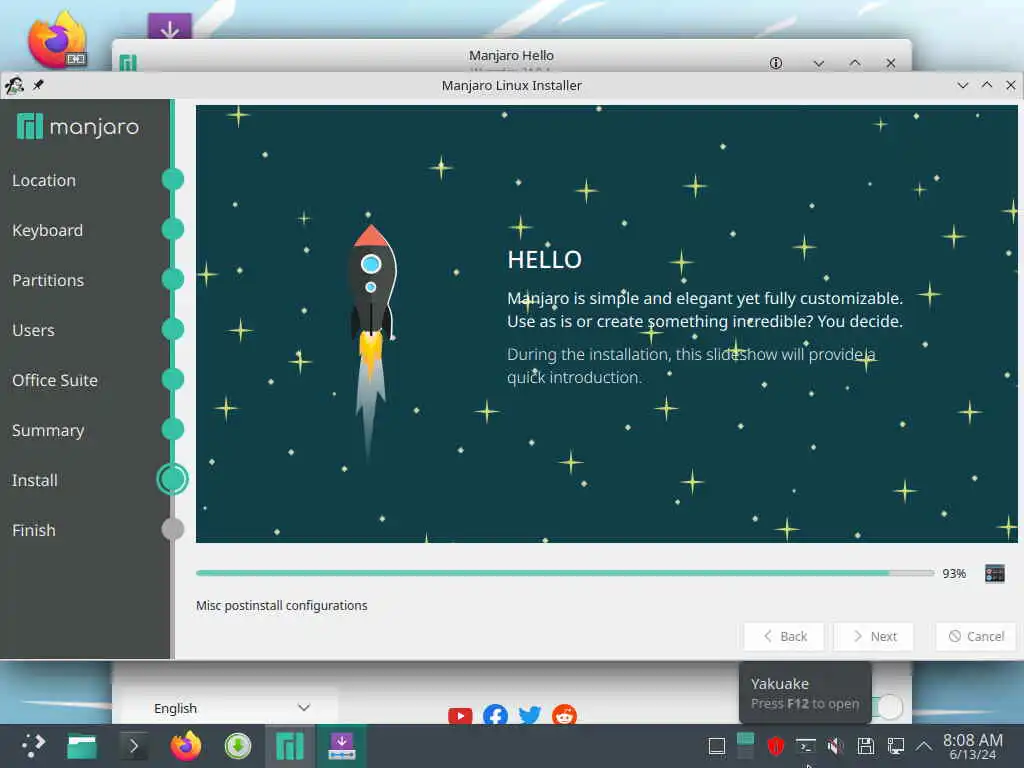The width and height of the screenshot is (1024, 768).
Task: Open the application launcher in taskbar
Action: pos(33,746)
